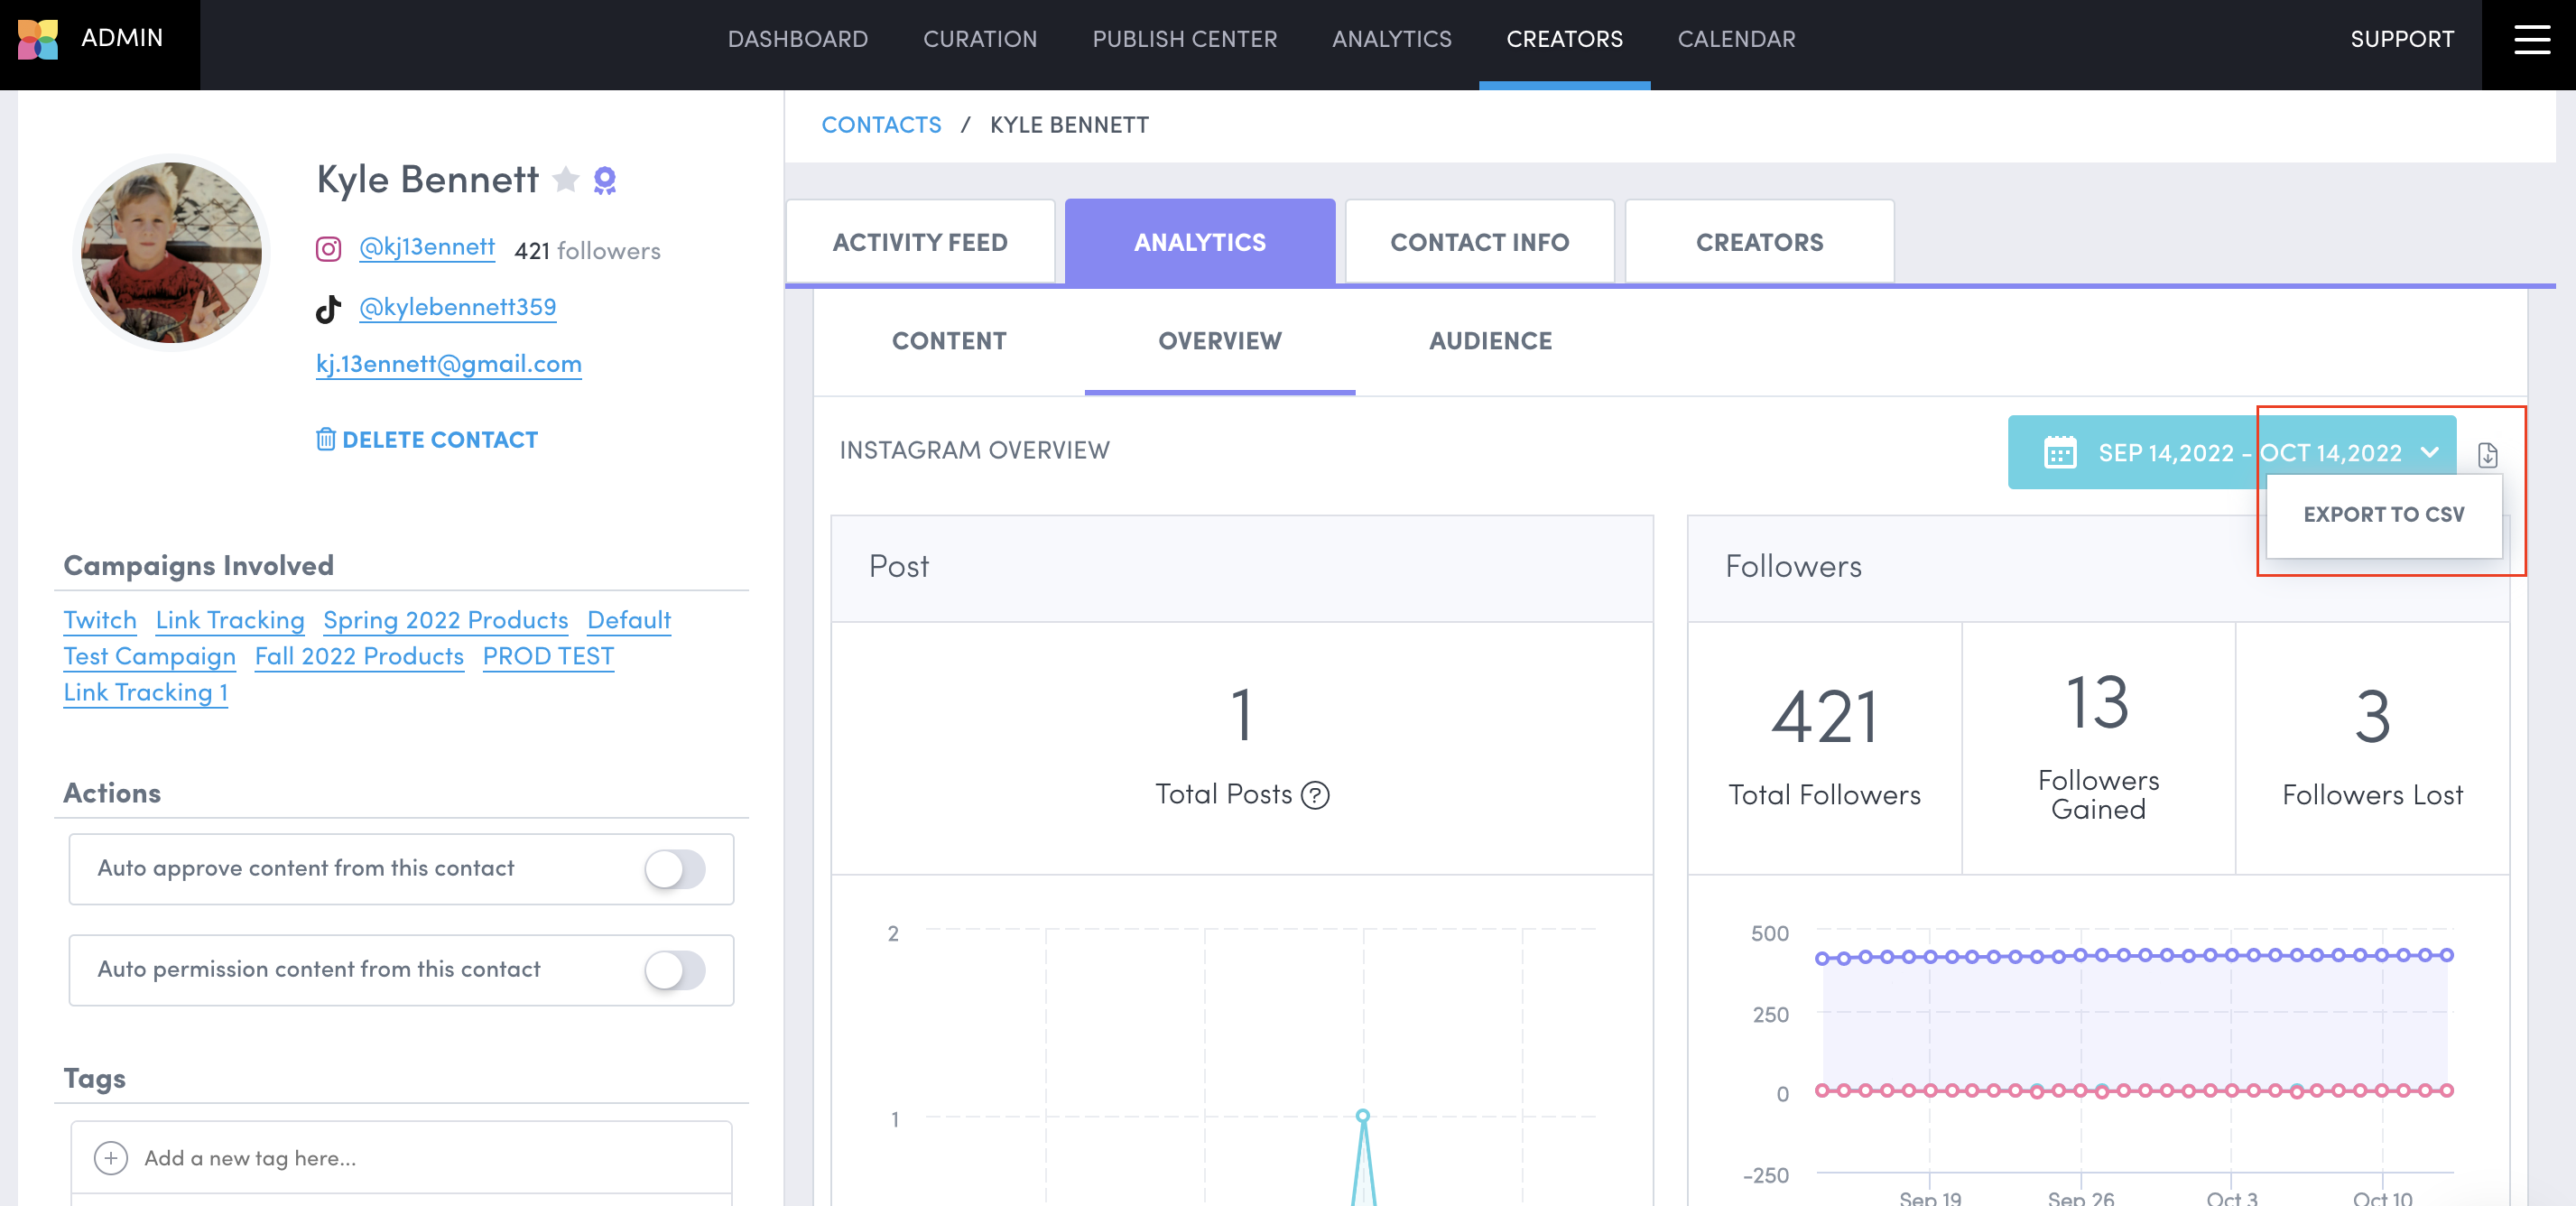Click the favorite star beside Kyle Bennett

point(566,179)
